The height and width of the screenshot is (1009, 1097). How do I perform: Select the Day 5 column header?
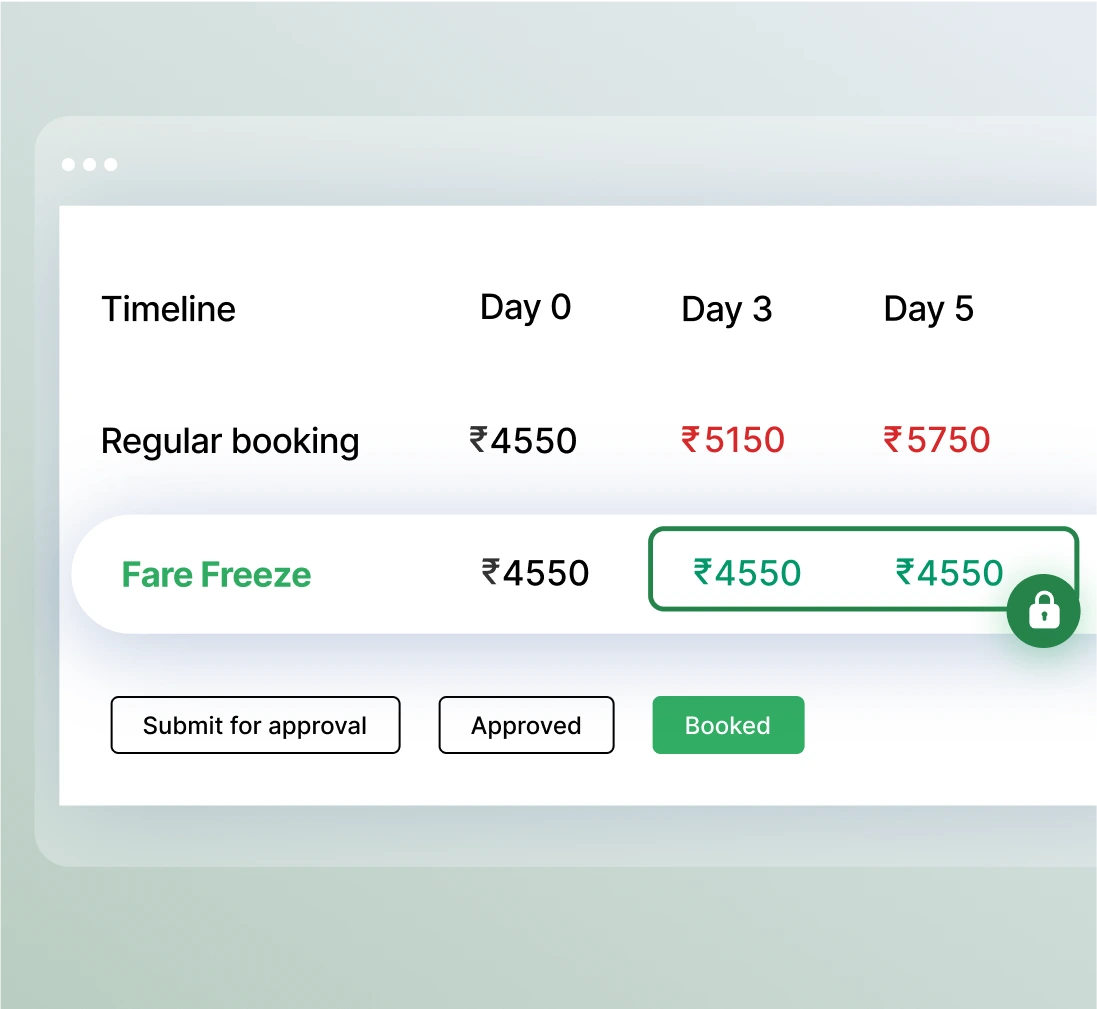pyautogui.click(x=928, y=309)
